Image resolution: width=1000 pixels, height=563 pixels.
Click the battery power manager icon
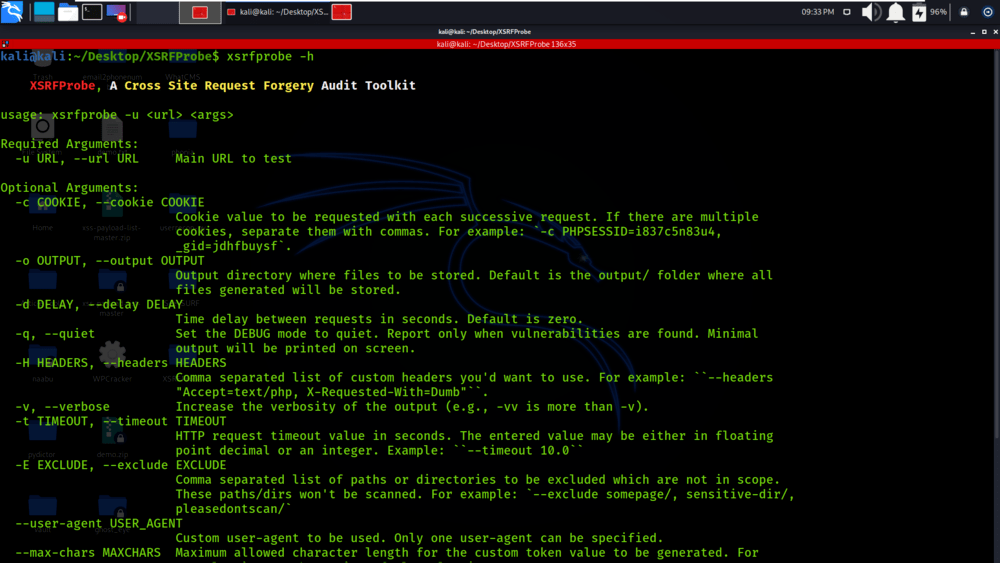pyautogui.click(x=919, y=11)
